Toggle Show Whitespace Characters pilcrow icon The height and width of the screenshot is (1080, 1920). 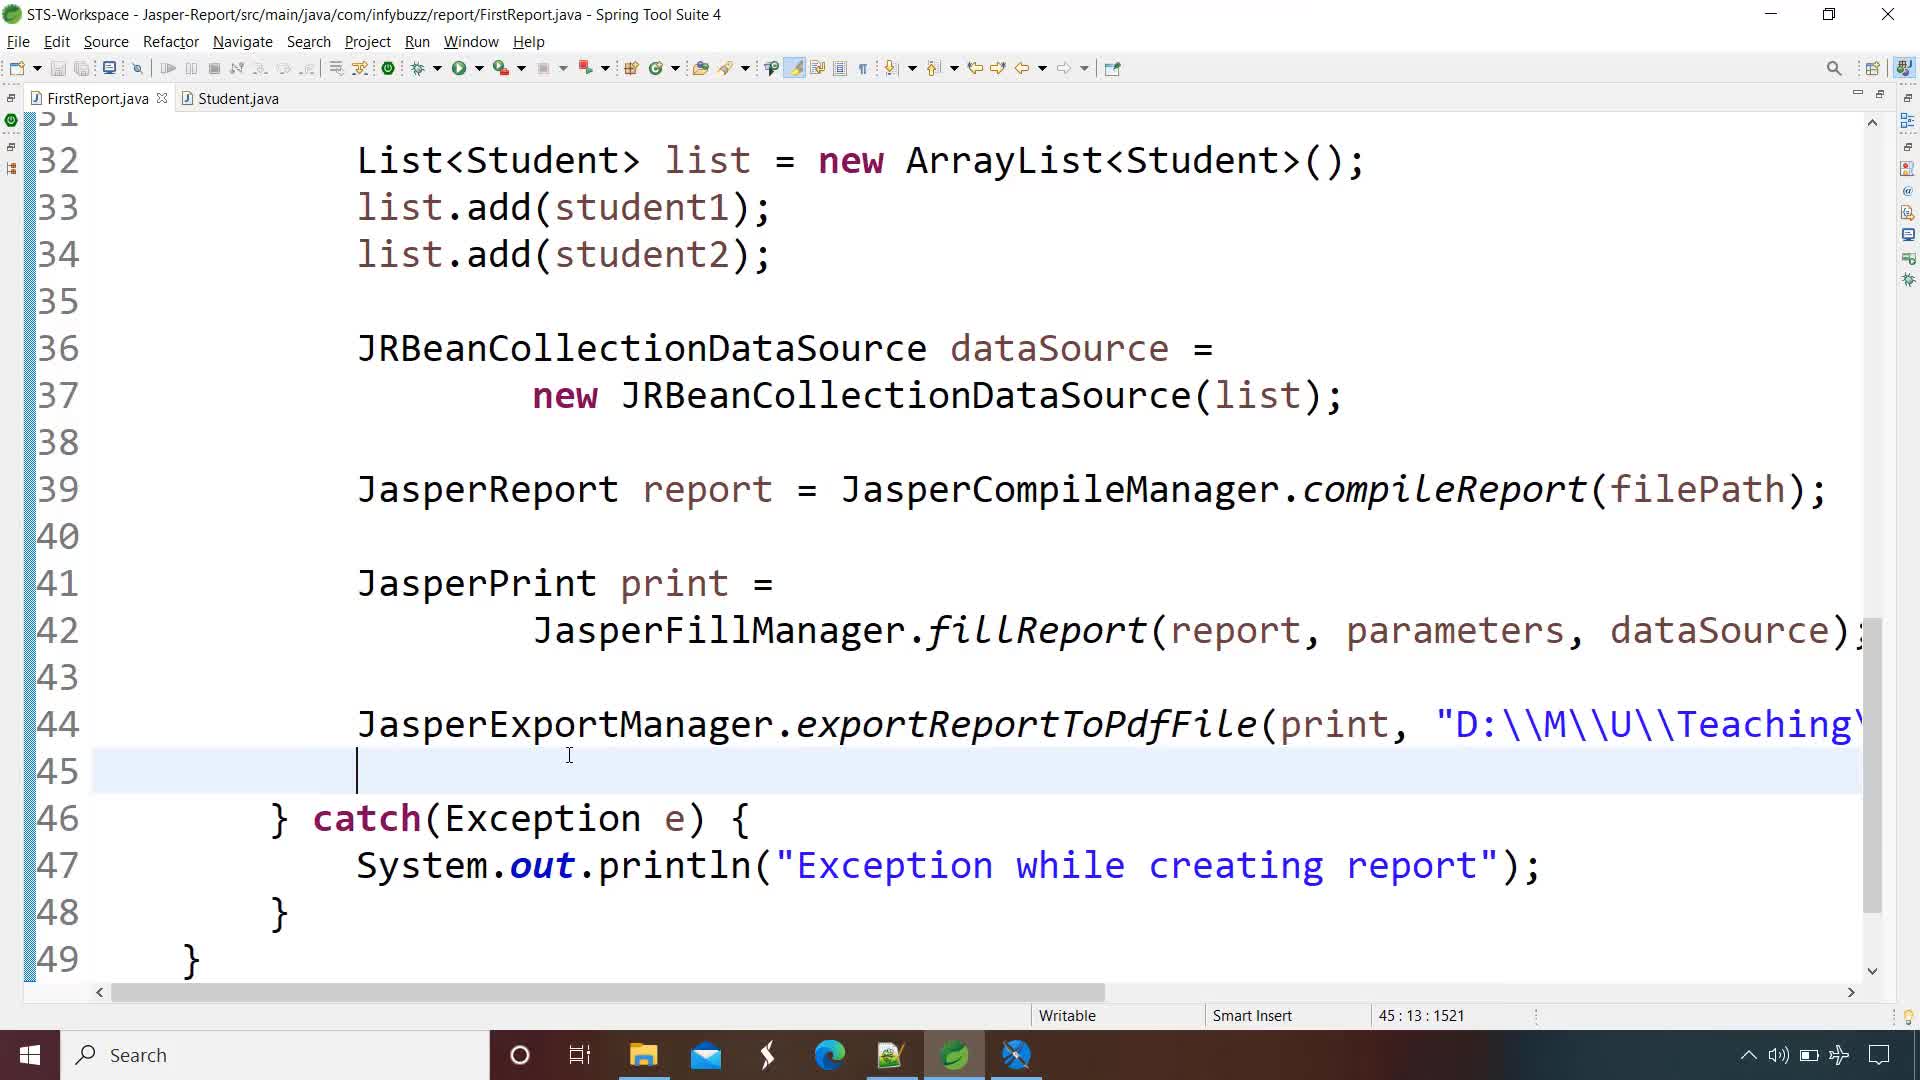tap(862, 68)
